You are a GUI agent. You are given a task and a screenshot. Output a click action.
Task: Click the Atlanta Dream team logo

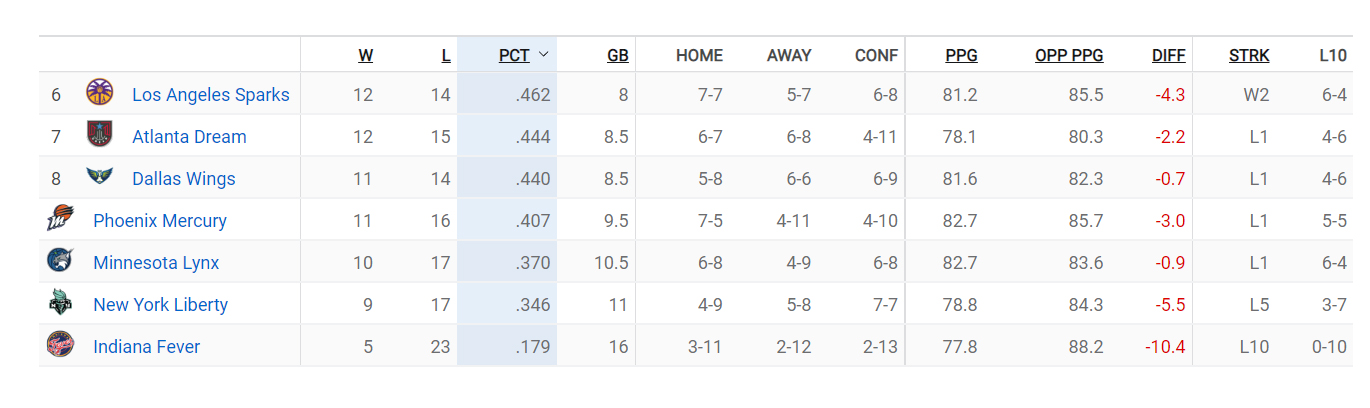(100, 136)
